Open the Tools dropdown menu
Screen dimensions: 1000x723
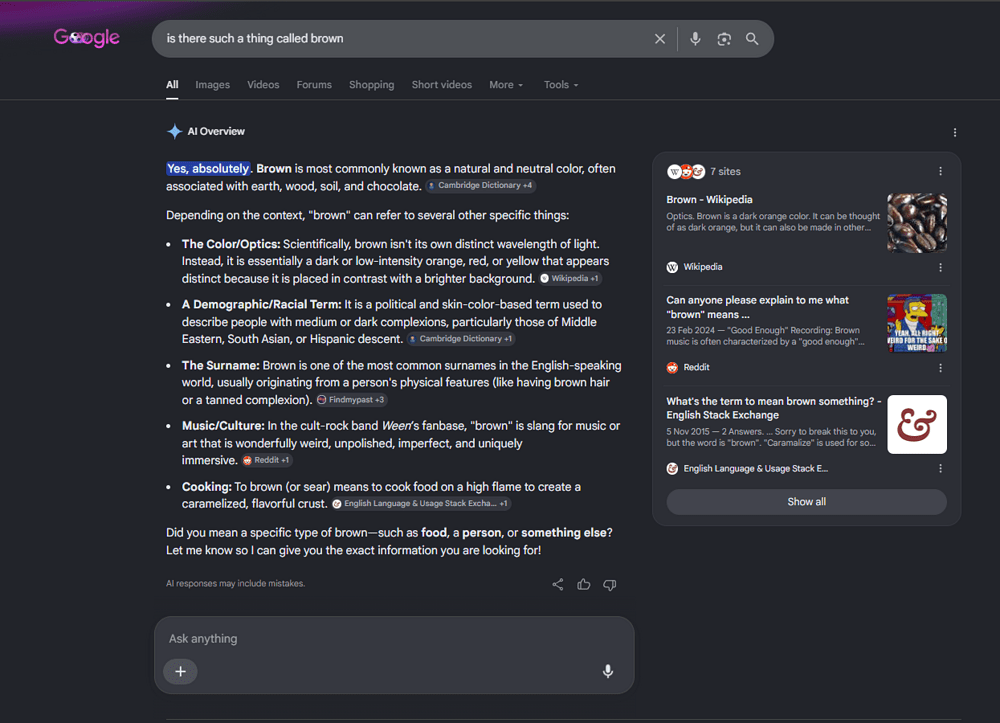(561, 85)
